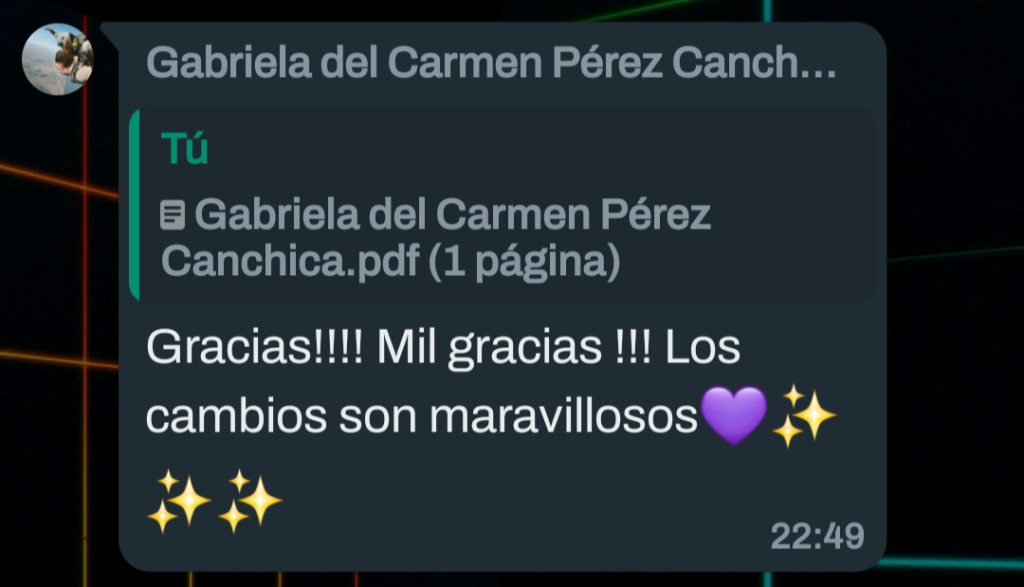Click the green vertical bar of quoted message
This screenshot has height=587, width=1024.
coord(135,205)
